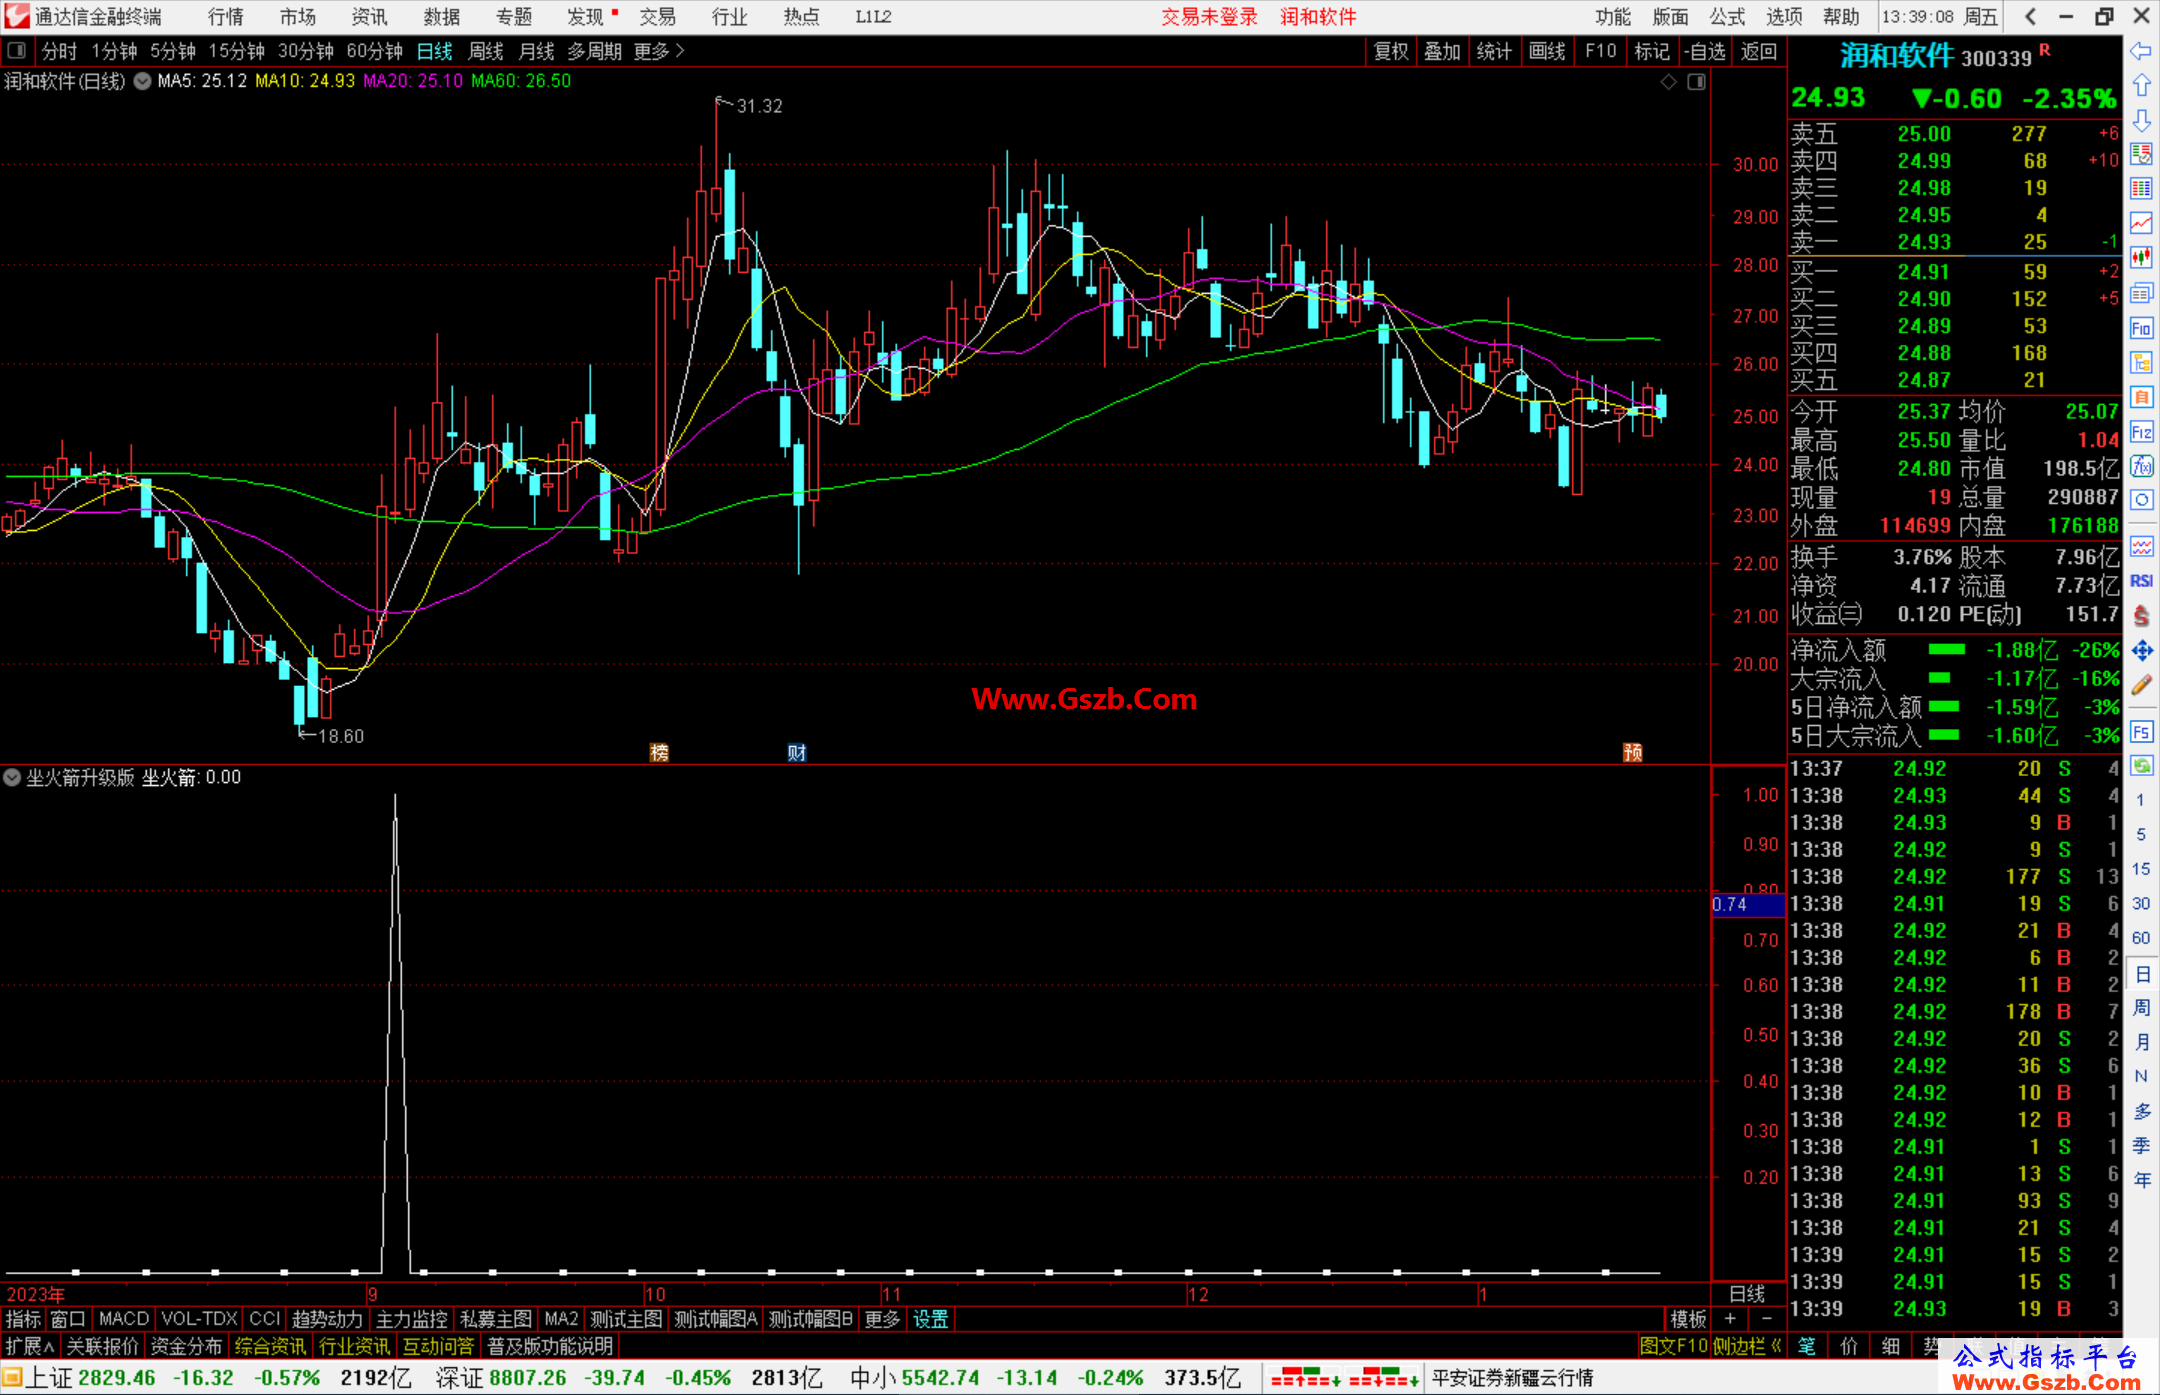Switch sidebar period to 15 minutes
This screenshot has width=2160, height=1395.
coord(2141,869)
